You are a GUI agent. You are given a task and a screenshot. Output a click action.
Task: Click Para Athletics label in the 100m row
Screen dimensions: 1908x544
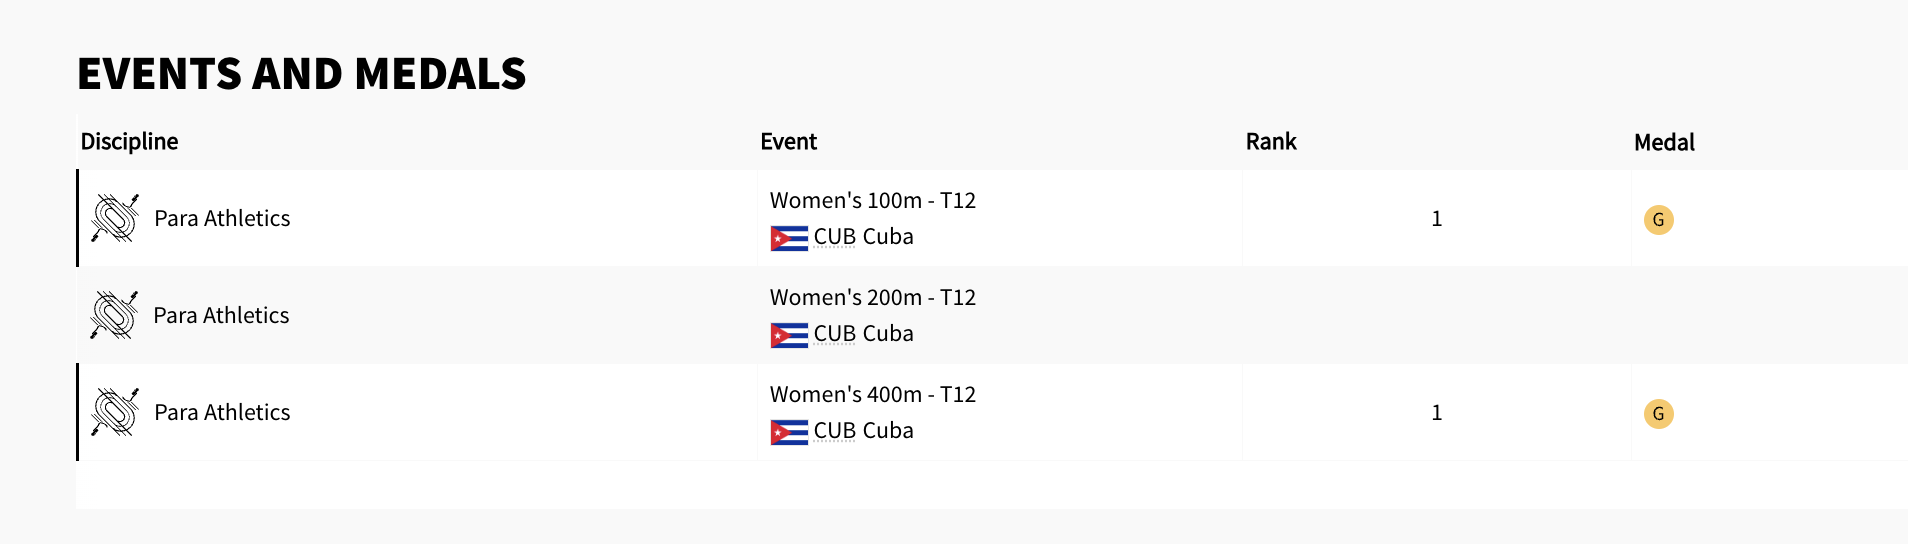point(222,219)
